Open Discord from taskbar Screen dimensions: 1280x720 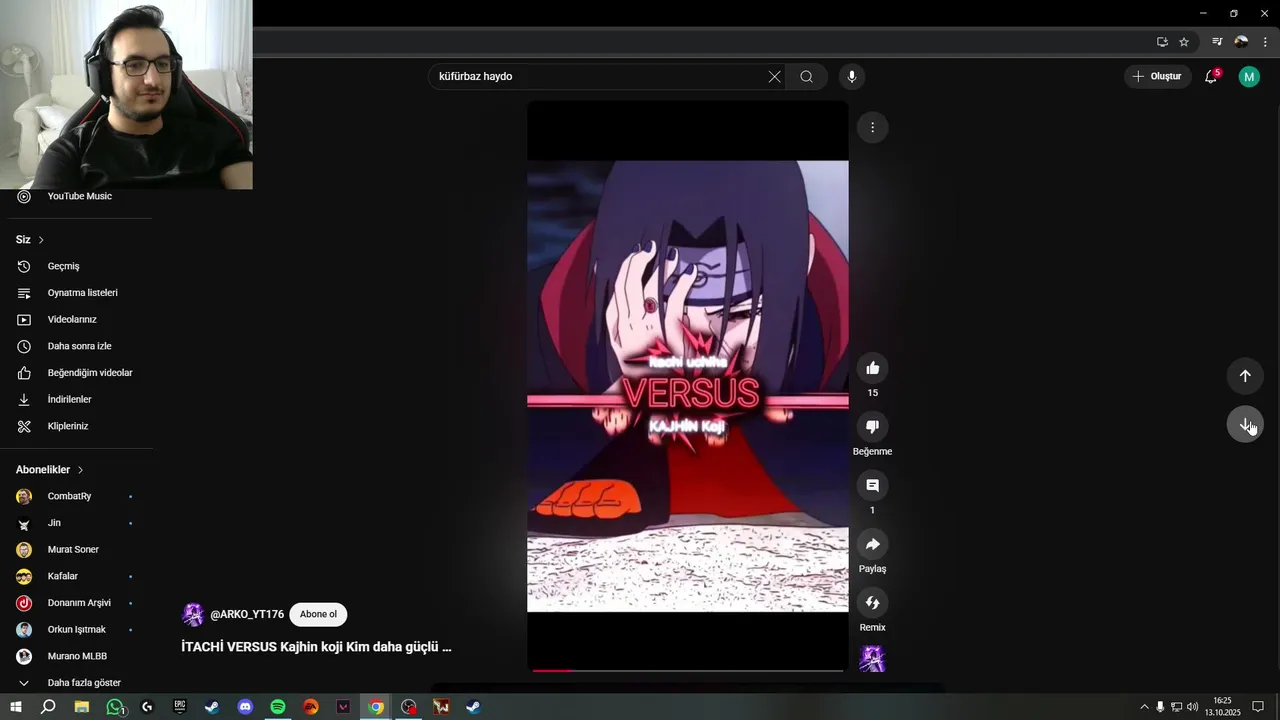245,707
